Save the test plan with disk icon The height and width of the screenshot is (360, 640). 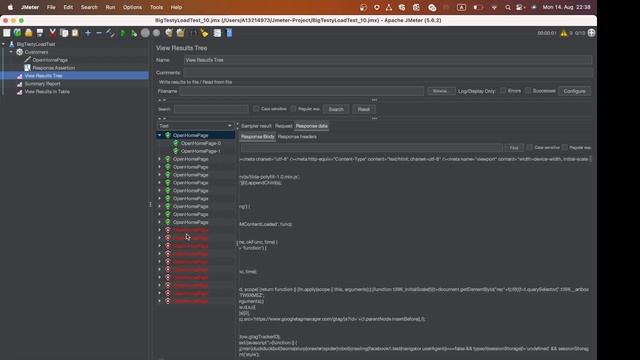(40, 33)
